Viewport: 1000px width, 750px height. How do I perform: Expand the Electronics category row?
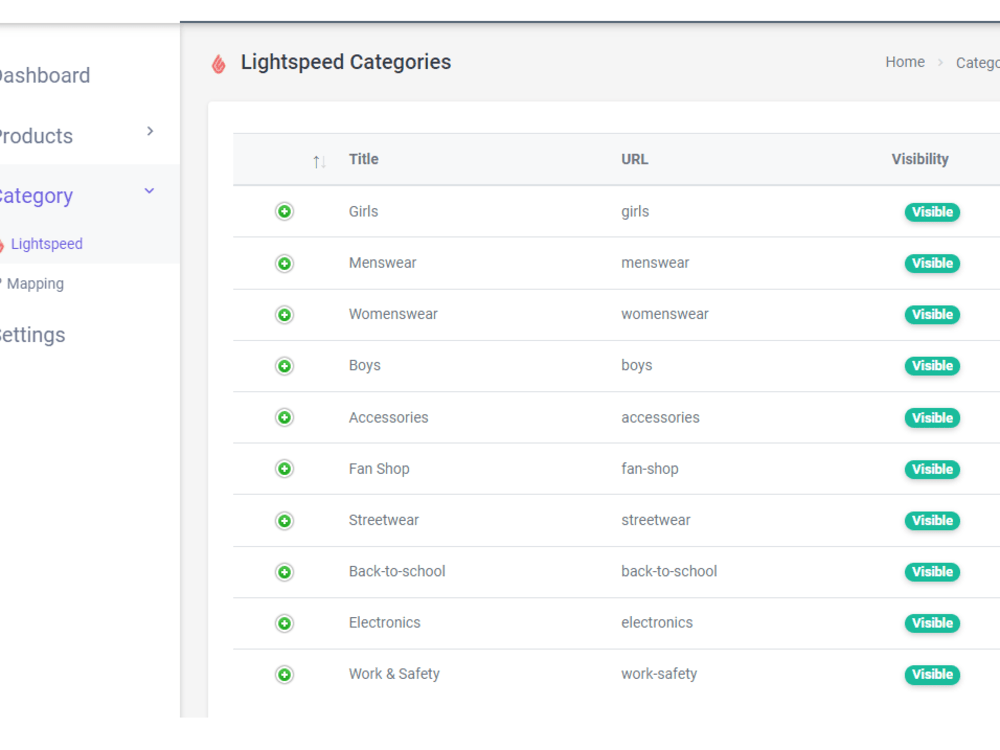(284, 623)
